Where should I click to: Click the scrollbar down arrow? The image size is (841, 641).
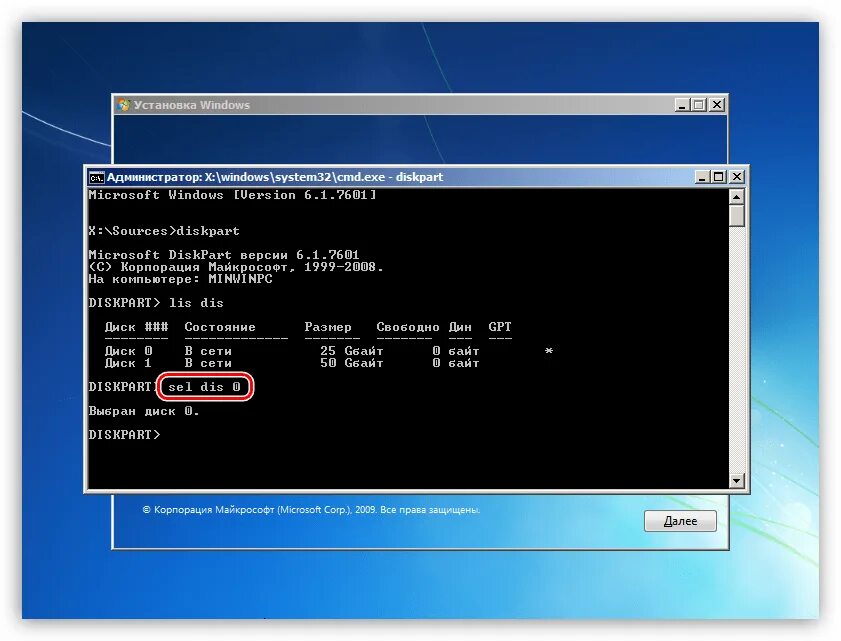tap(736, 478)
